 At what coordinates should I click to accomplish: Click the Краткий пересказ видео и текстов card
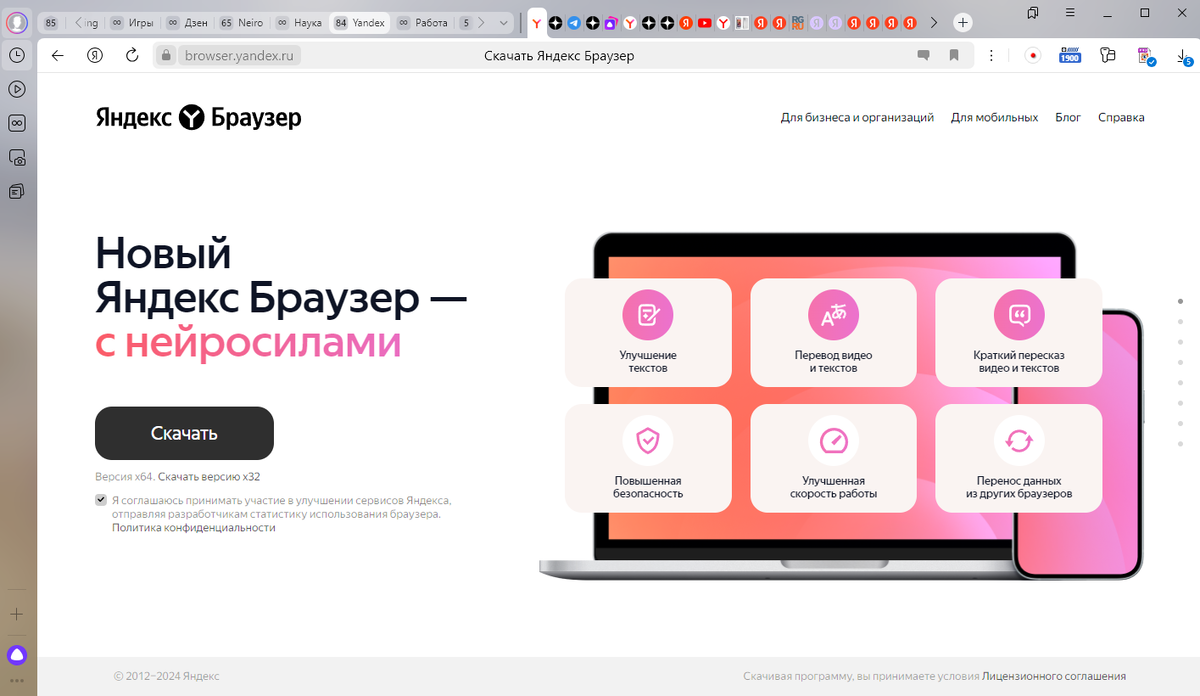[1018, 332]
